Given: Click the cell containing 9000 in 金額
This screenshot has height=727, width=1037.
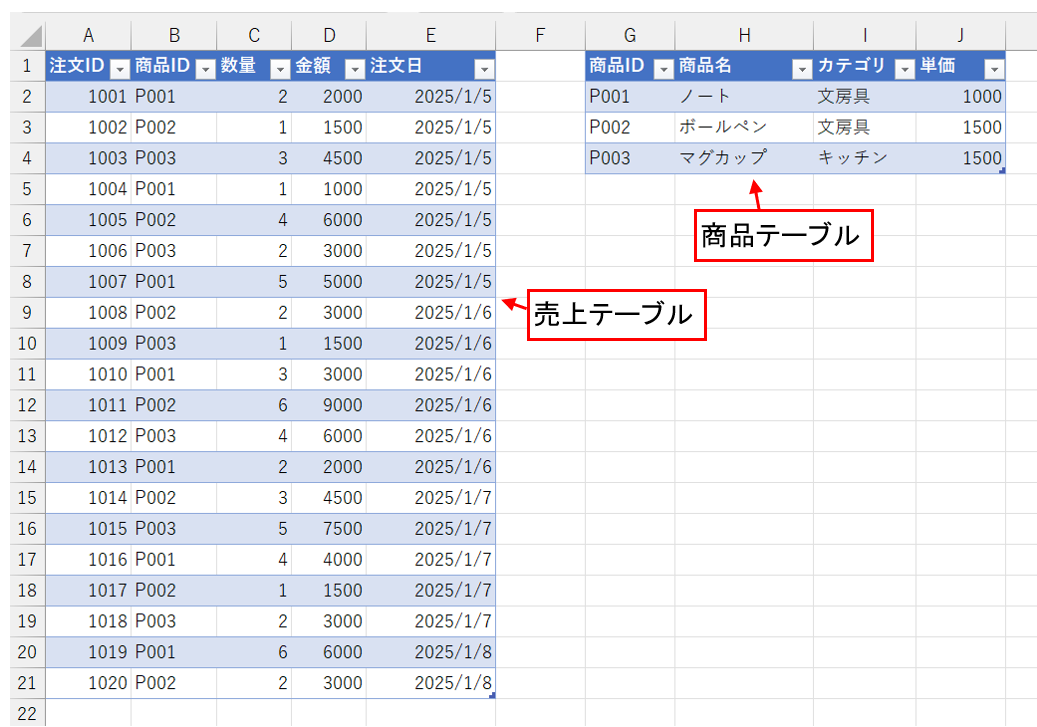Looking at the screenshot, I should pyautogui.click(x=329, y=405).
